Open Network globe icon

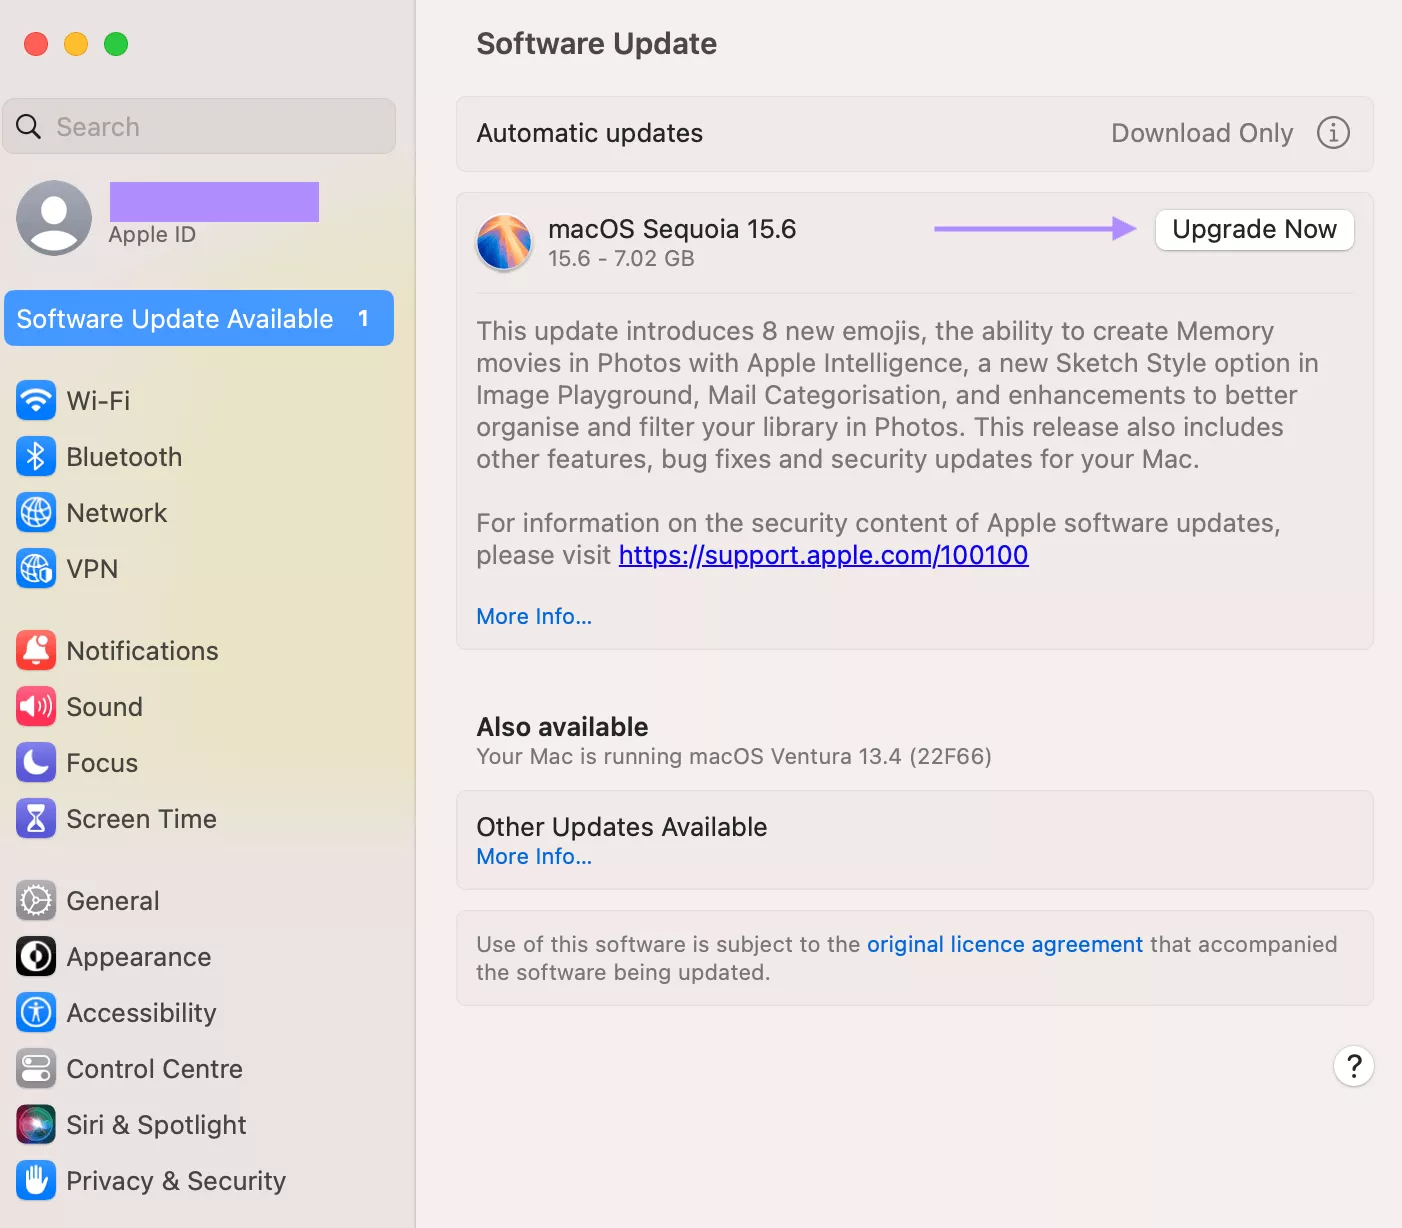[x=36, y=513]
